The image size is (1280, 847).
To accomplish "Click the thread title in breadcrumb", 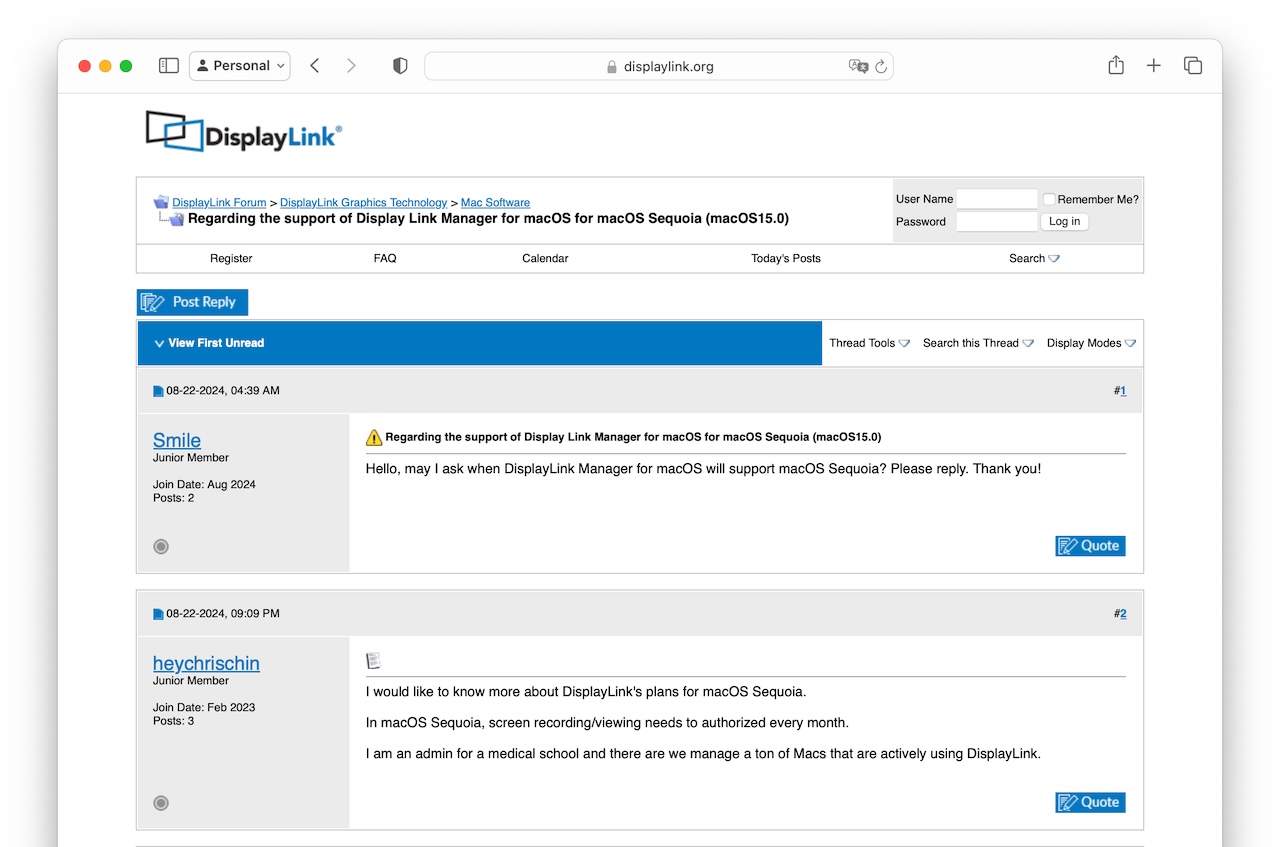I will click(488, 218).
